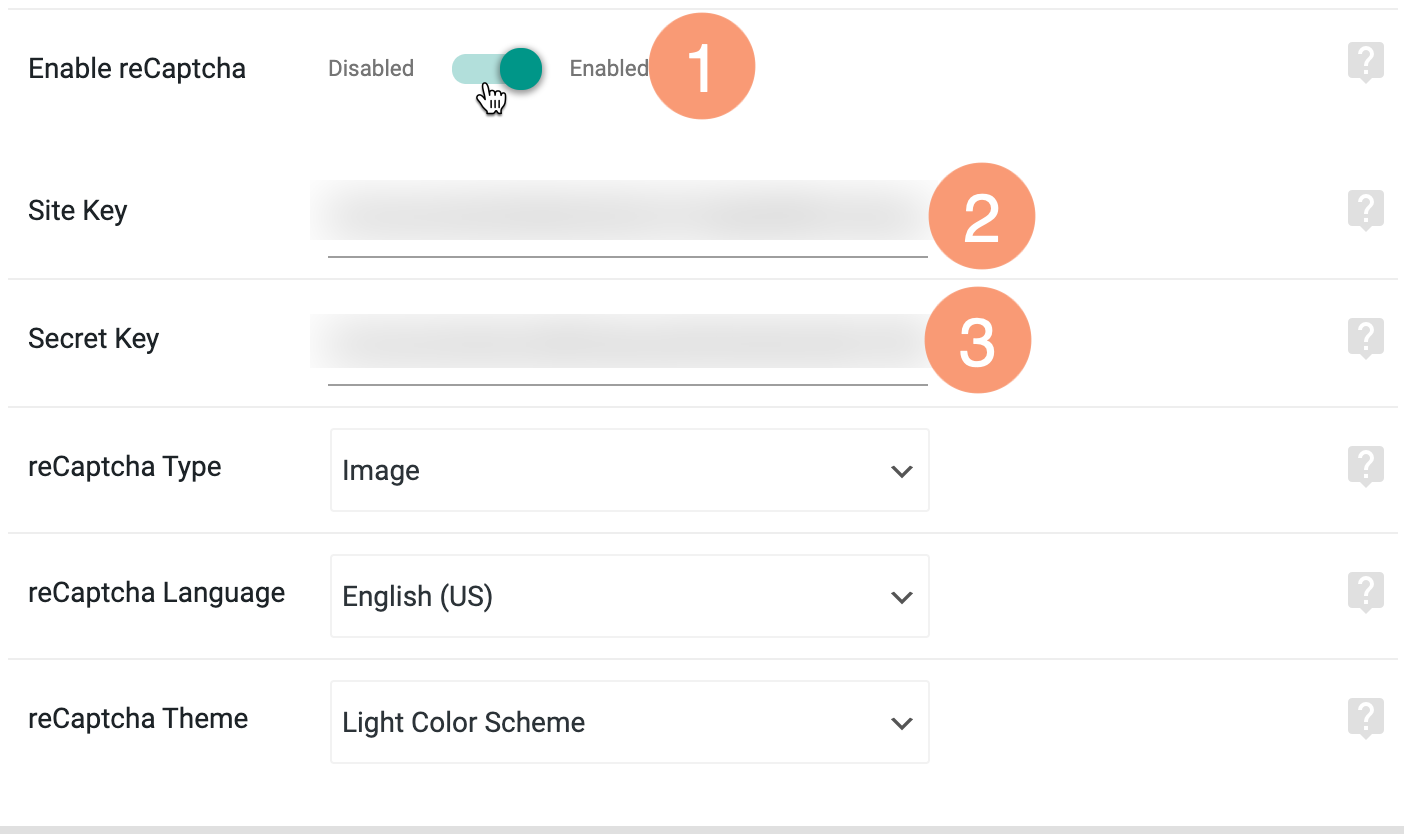1404x834 pixels.
Task: Click chevron arrow of reCaptcha Theme dropdown
Action: pyautogui.click(x=902, y=723)
